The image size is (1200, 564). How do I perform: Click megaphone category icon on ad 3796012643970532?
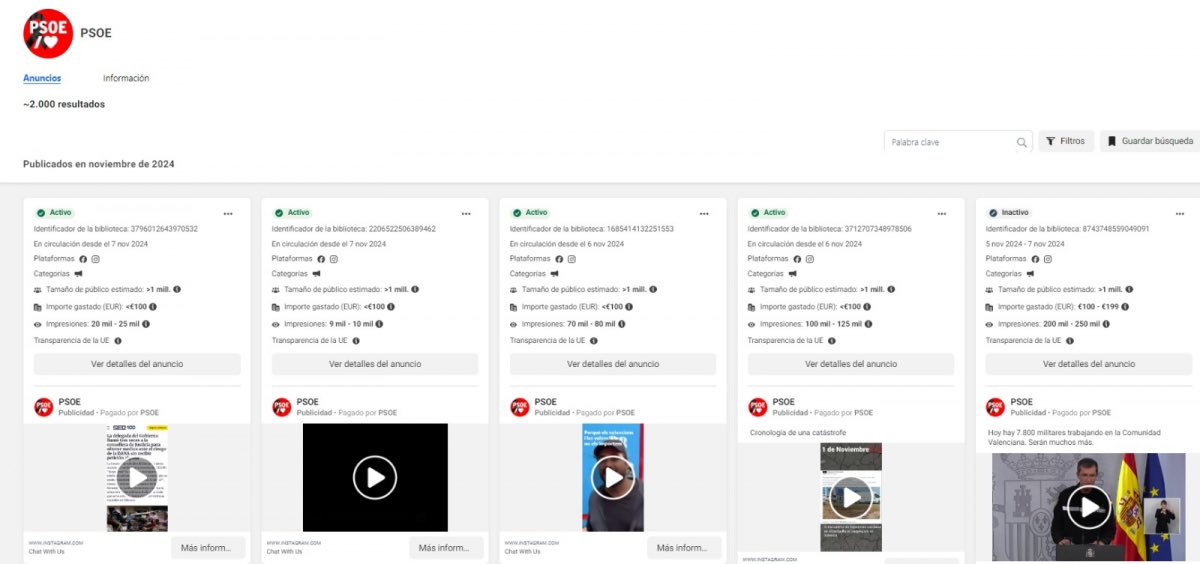pos(79,273)
